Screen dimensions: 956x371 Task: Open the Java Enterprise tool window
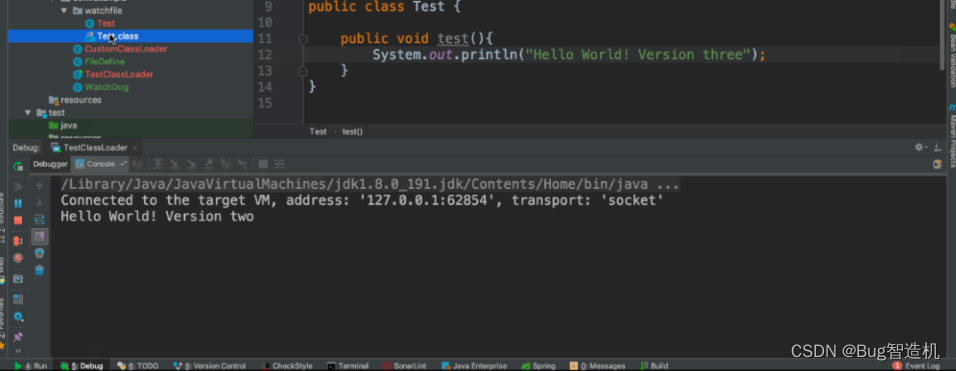point(475,366)
